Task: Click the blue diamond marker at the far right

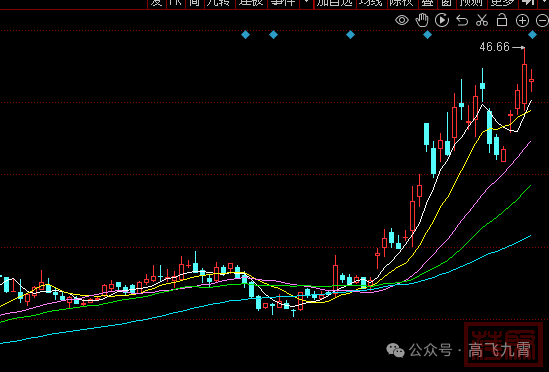Action: [x=532, y=35]
